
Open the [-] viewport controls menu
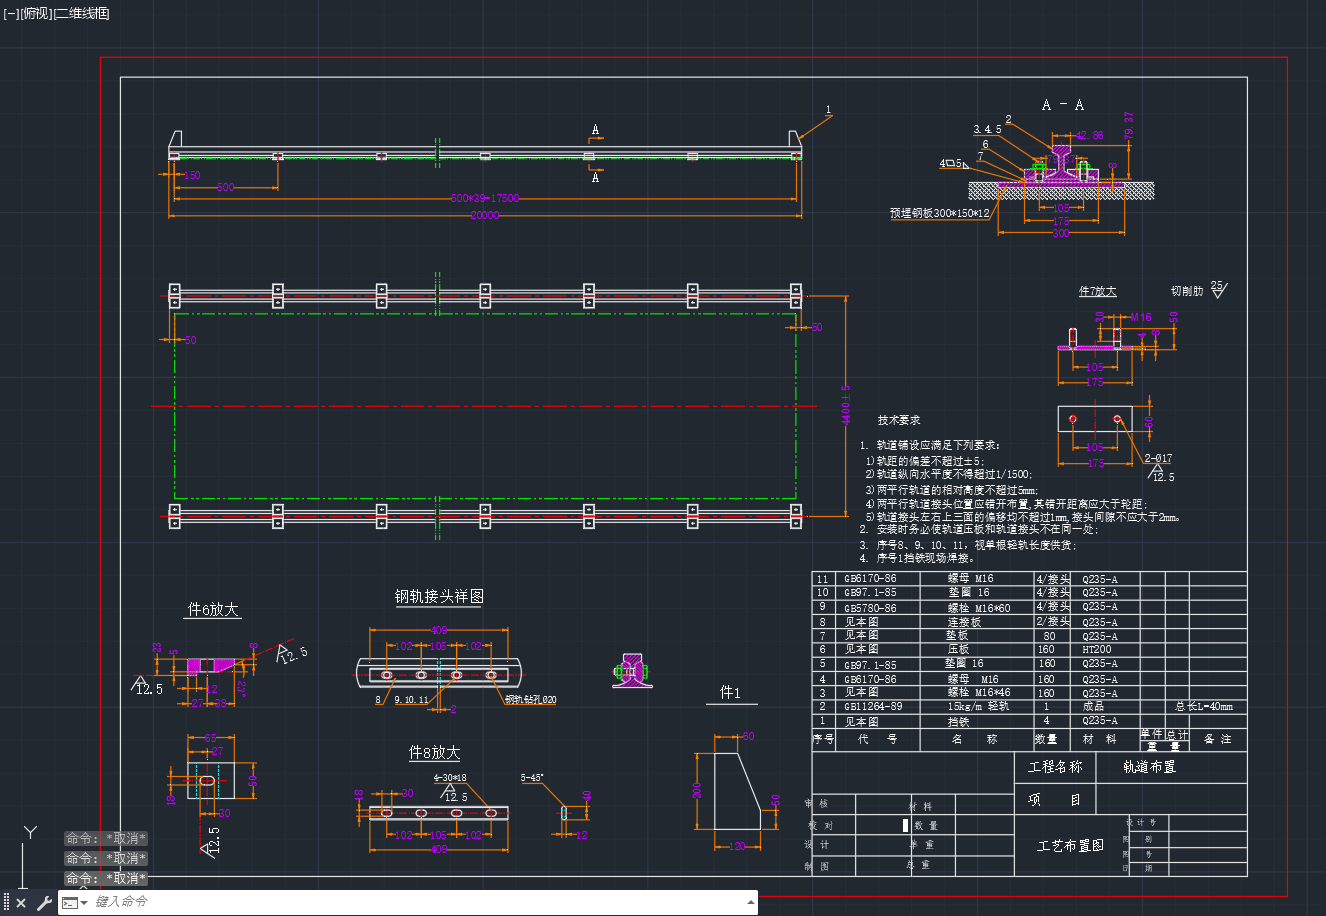10,13
